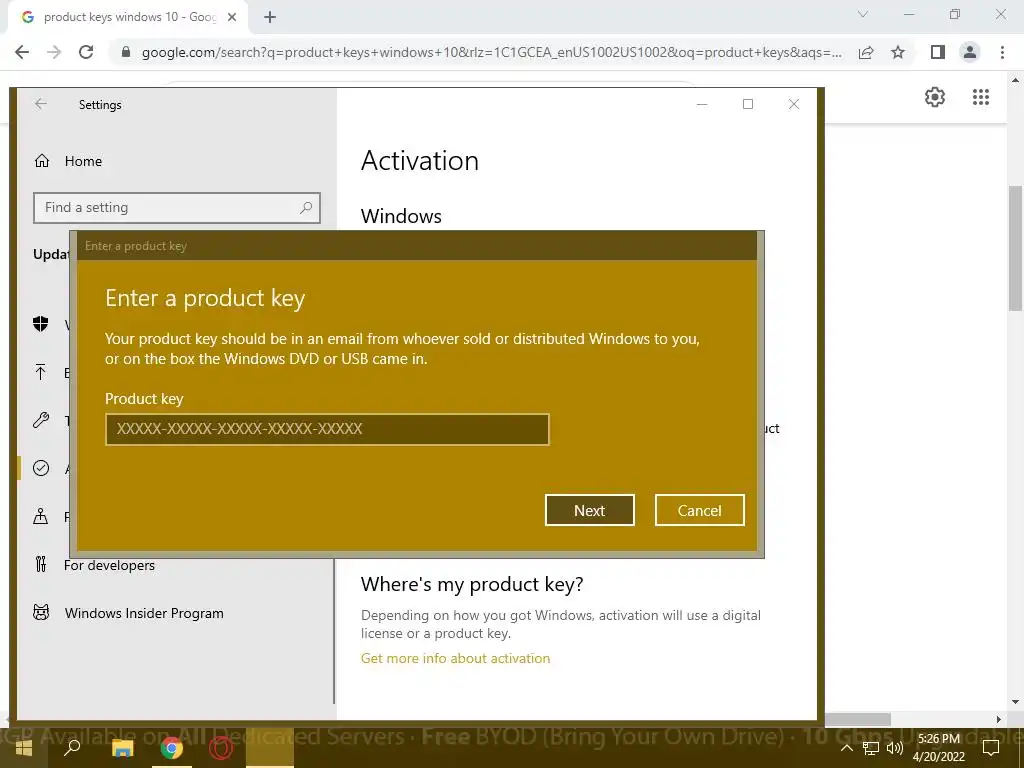Go to Settings Home
Viewport: 1024px width, 768px height.
click(83, 161)
